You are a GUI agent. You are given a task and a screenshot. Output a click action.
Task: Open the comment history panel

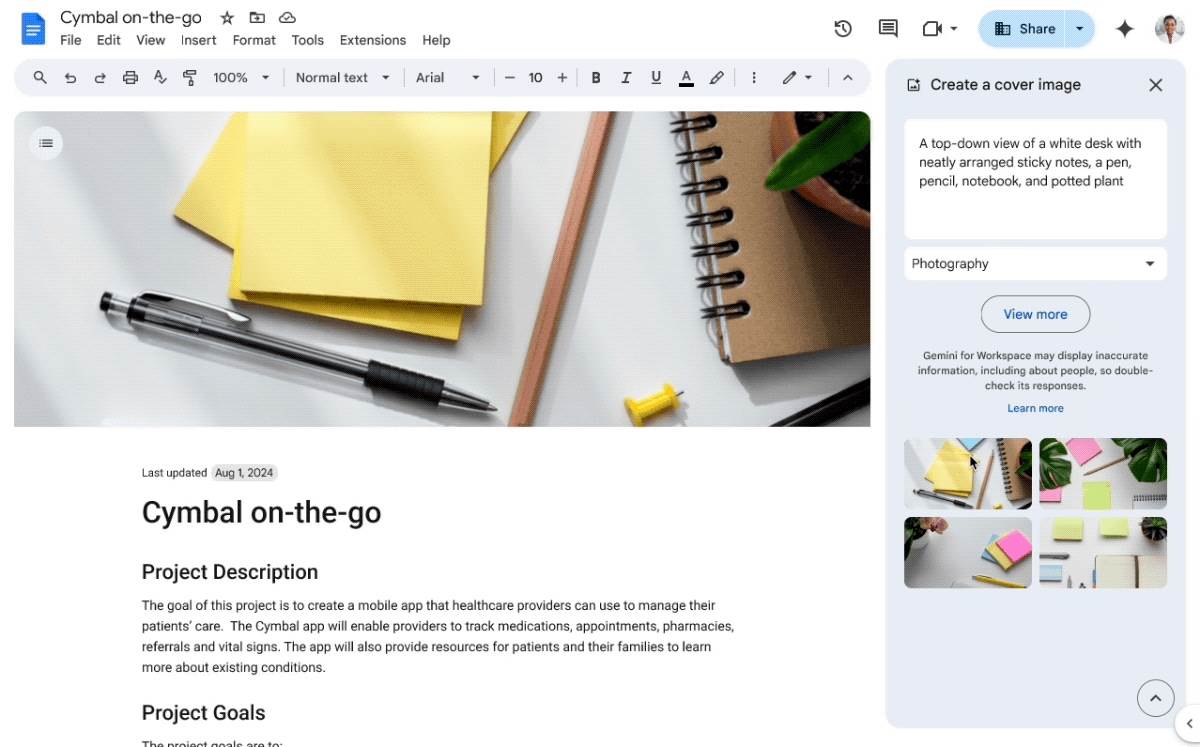[x=887, y=29]
